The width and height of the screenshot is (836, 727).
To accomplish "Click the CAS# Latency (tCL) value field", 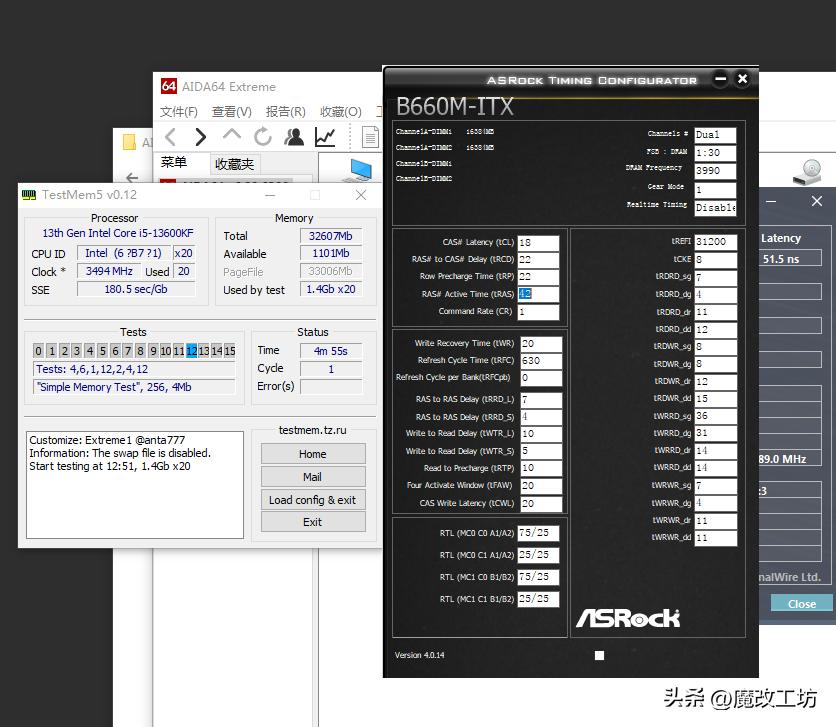I will pyautogui.click(x=537, y=243).
